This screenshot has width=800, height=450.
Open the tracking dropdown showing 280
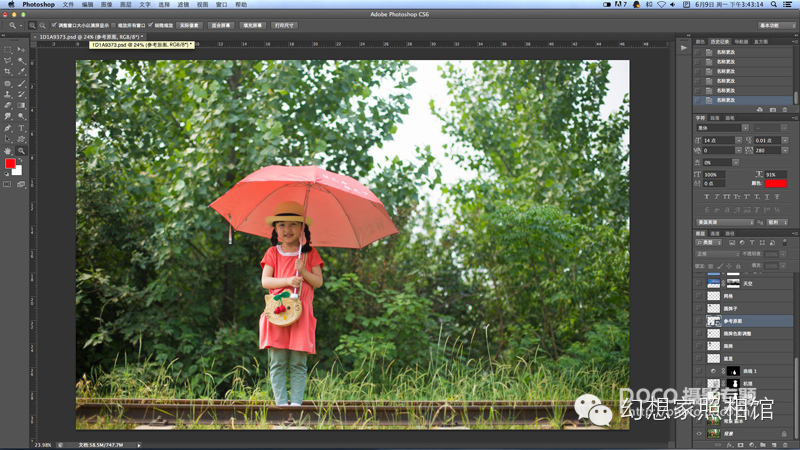[785, 151]
